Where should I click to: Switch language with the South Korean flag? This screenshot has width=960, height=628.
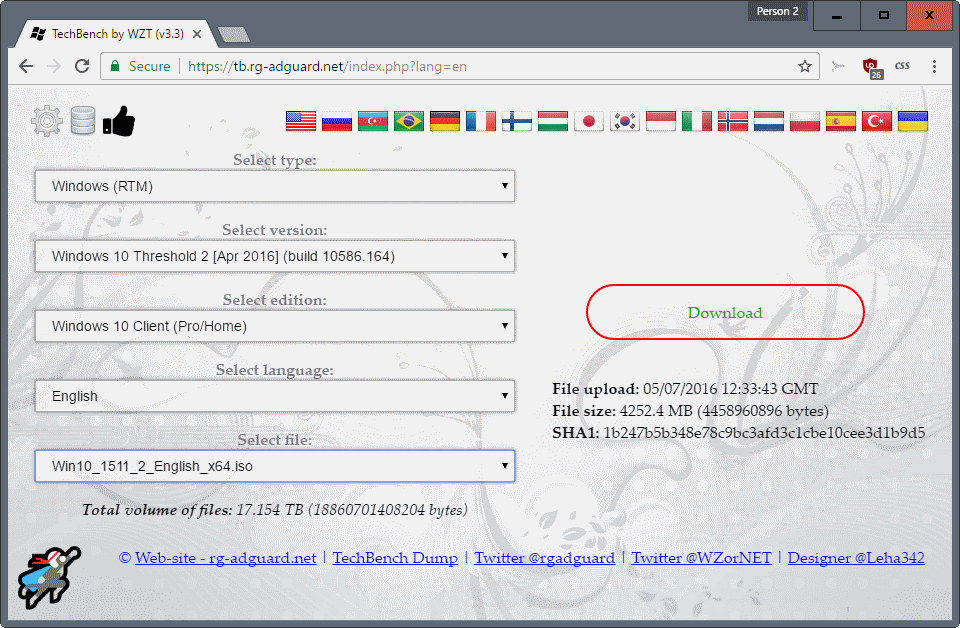pyautogui.click(x=625, y=121)
